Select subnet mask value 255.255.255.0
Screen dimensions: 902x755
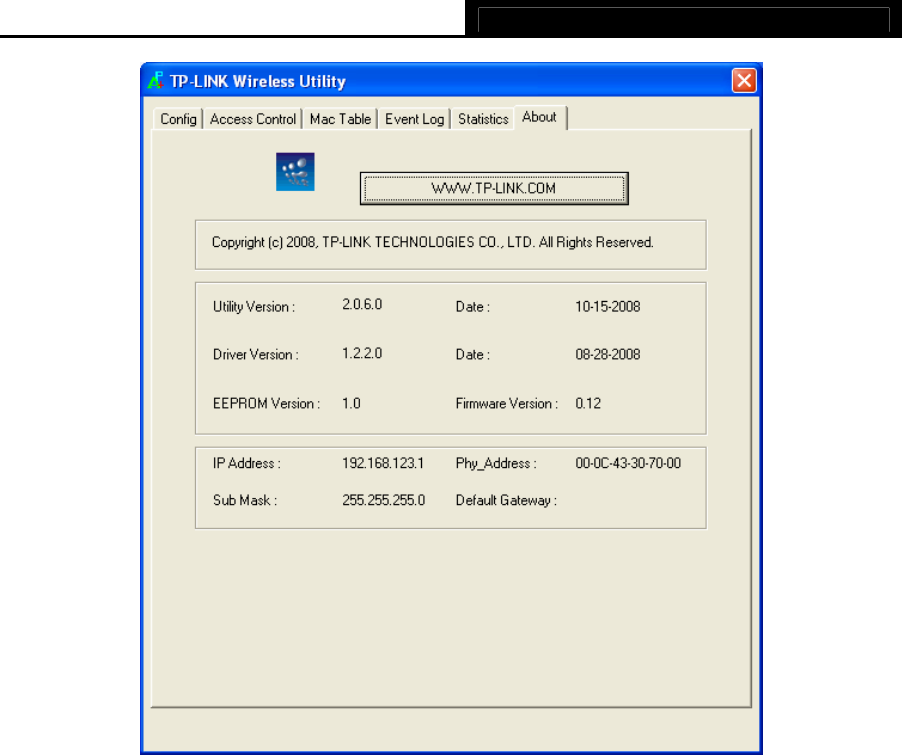click(384, 500)
